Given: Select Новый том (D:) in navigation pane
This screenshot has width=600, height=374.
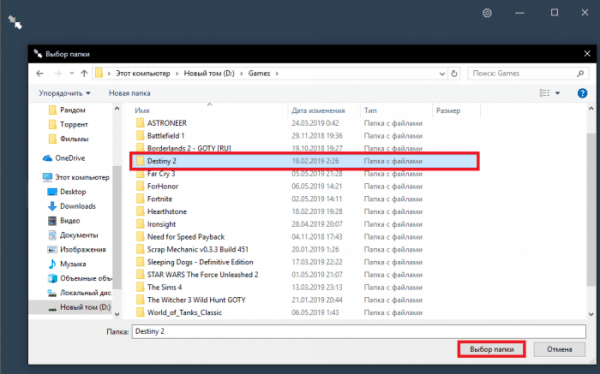Looking at the screenshot, I should 79,307.
